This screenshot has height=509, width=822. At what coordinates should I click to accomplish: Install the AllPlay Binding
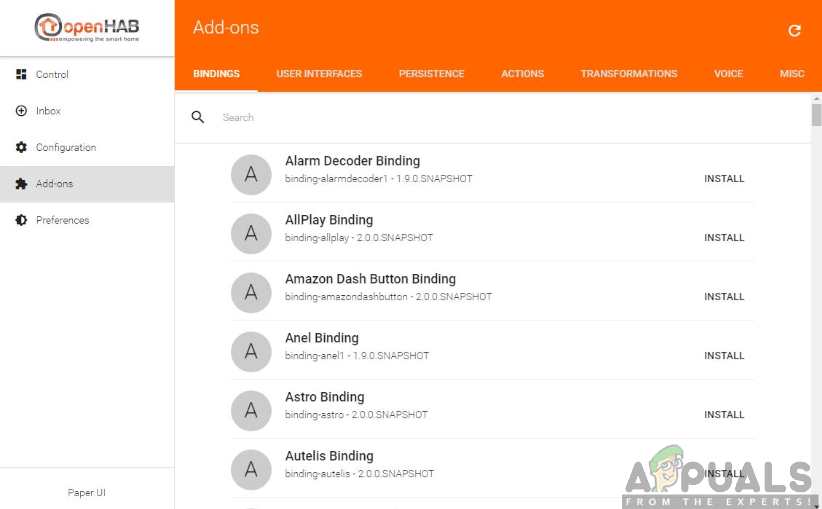[x=724, y=237]
